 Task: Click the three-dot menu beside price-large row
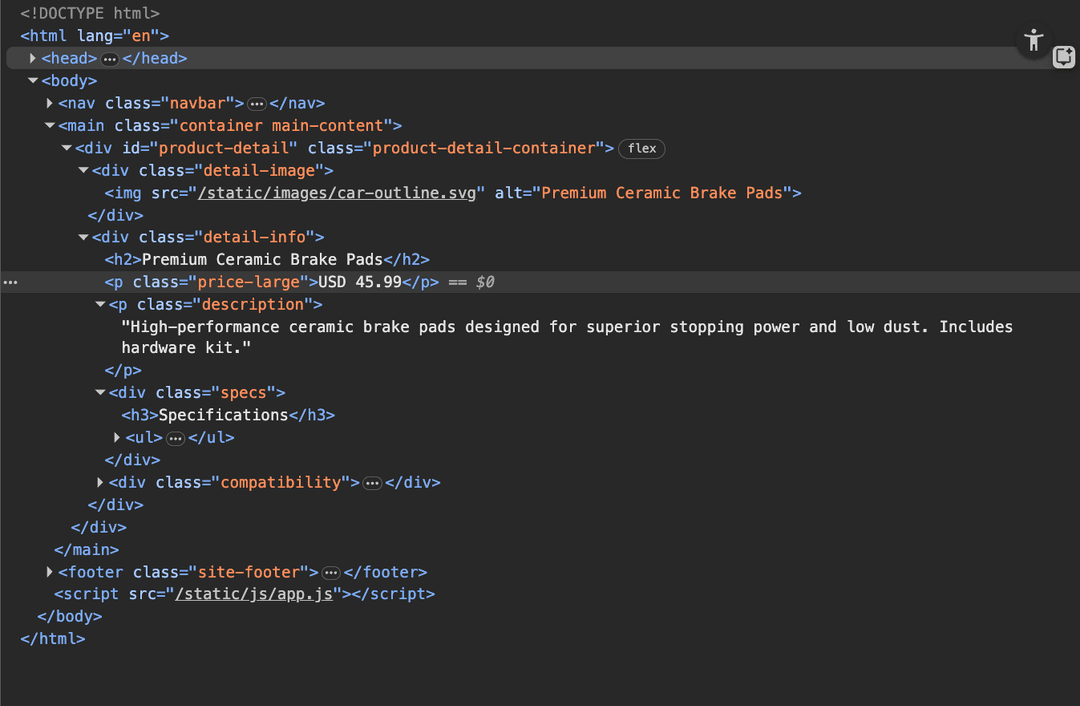(10, 282)
